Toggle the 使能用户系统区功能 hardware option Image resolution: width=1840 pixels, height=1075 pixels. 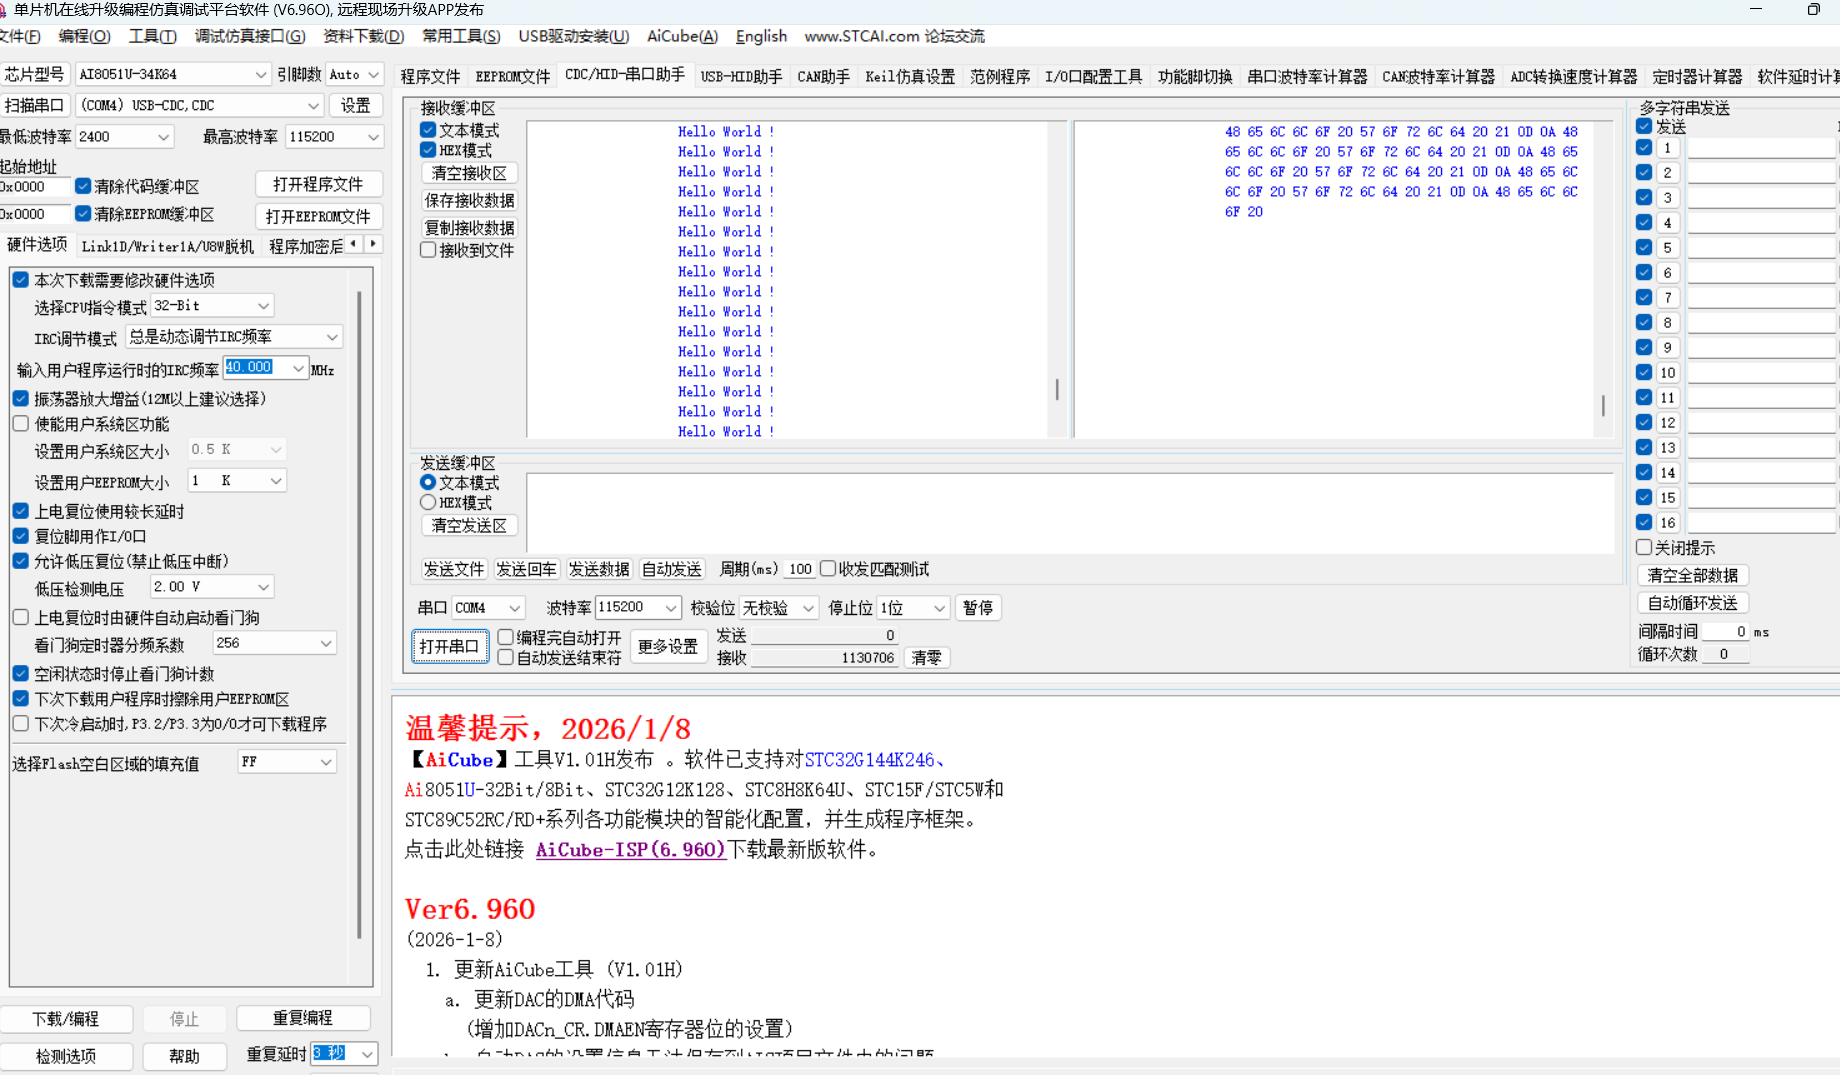point(21,423)
